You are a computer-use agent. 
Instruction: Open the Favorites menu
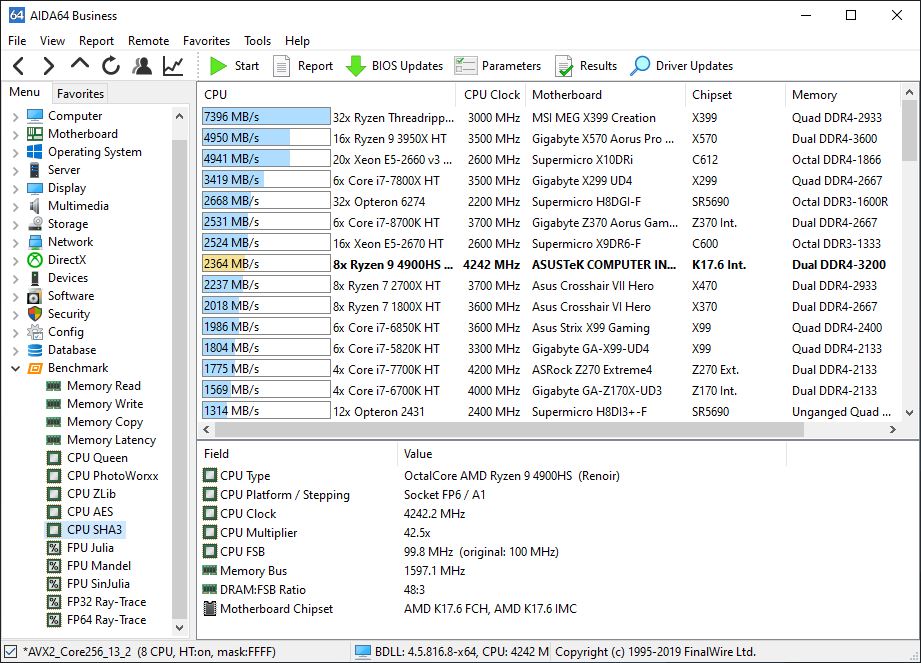[206, 41]
